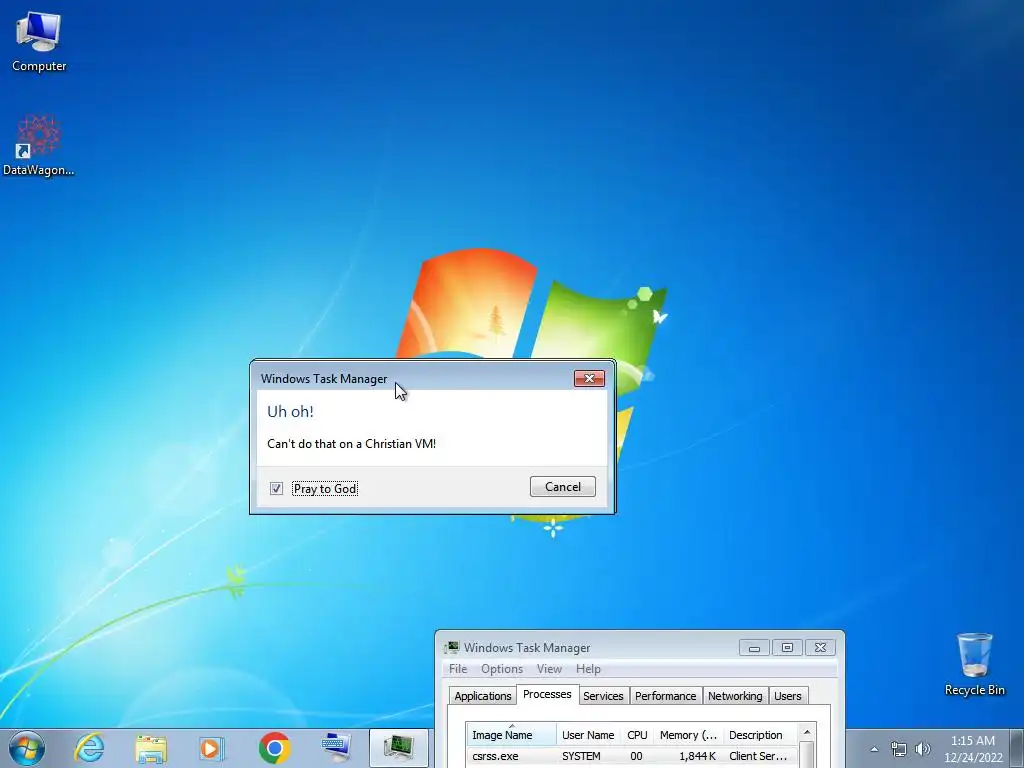
Task: Open the Computer desktop icon
Action: coord(39,42)
